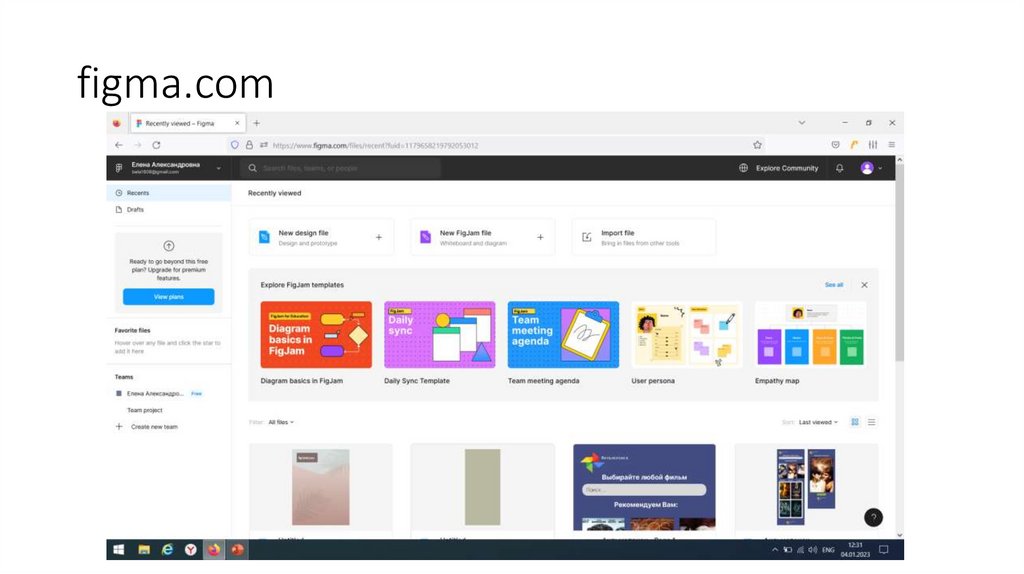The width and height of the screenshot is (1024, 574).
Task: Reload the page with the refresh icon
Action: tap(156, 145)
